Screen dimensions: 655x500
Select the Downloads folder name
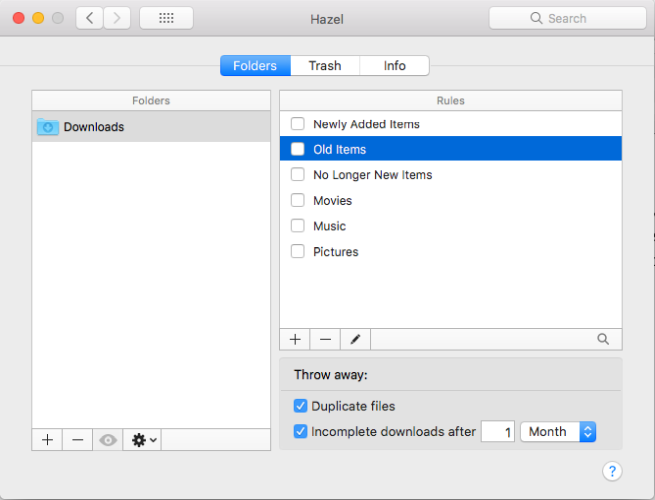[94, 127]
